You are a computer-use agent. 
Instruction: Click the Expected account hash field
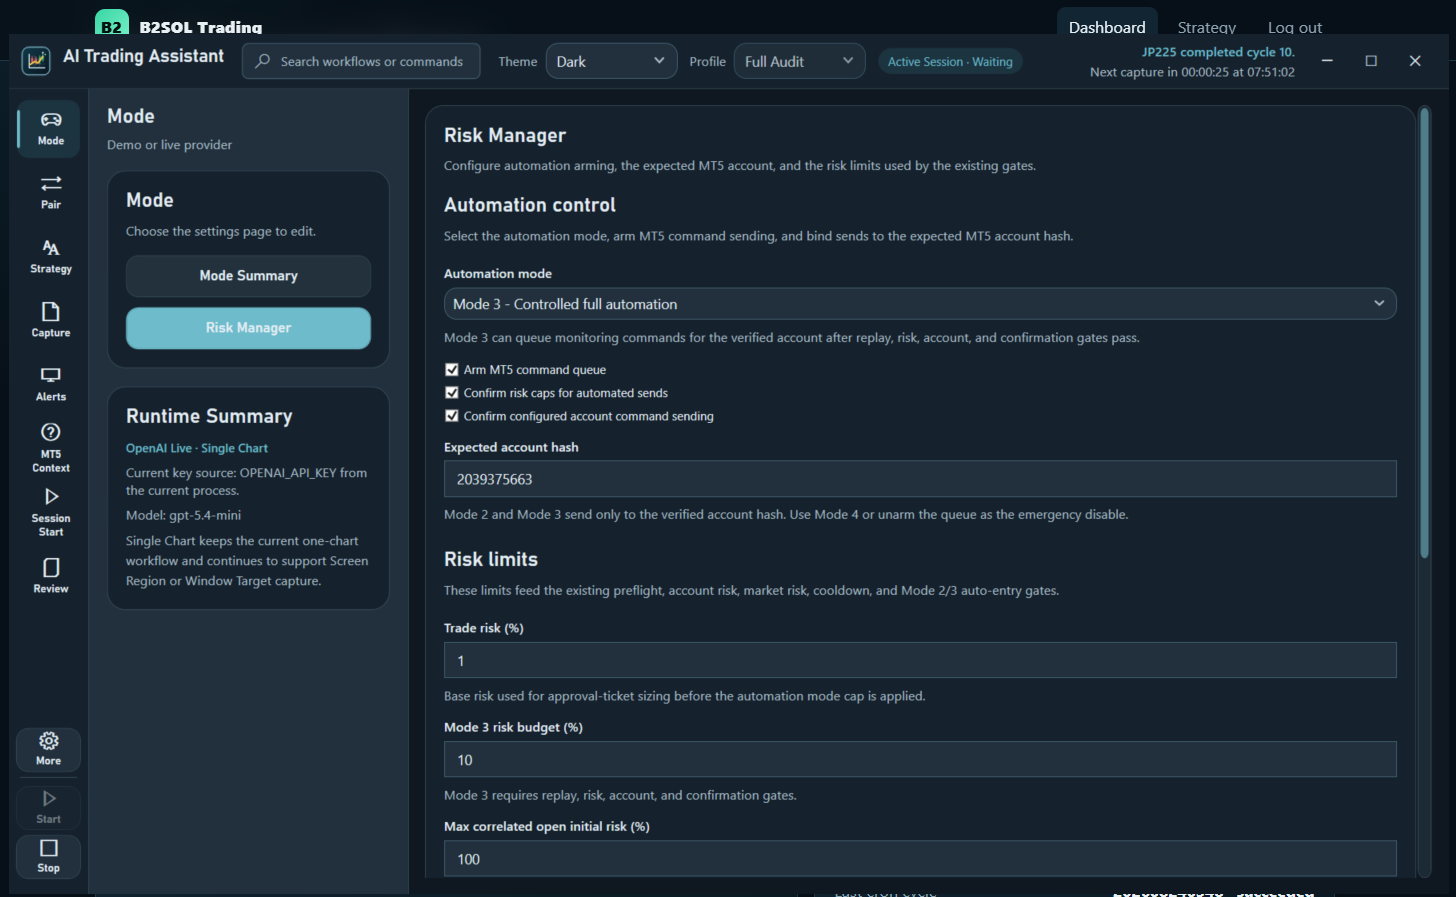click(x=920, y=479)
